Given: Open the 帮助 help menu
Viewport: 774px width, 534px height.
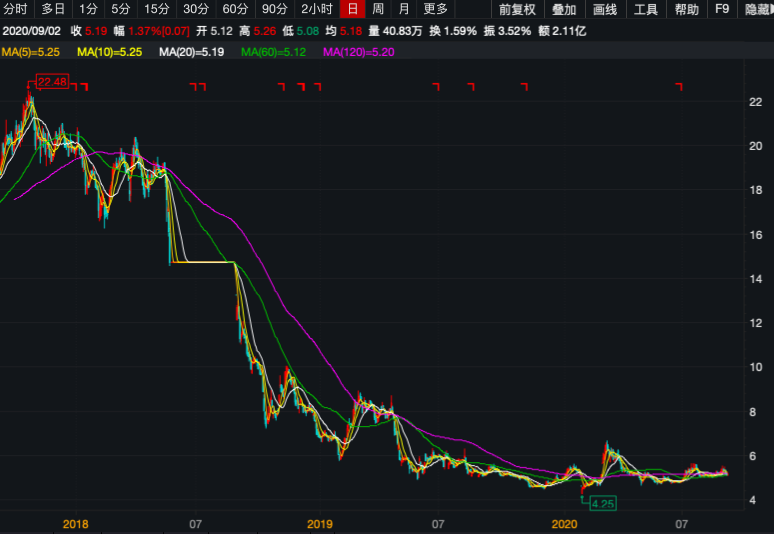Looking at the screenshot, I should point(687,9).
